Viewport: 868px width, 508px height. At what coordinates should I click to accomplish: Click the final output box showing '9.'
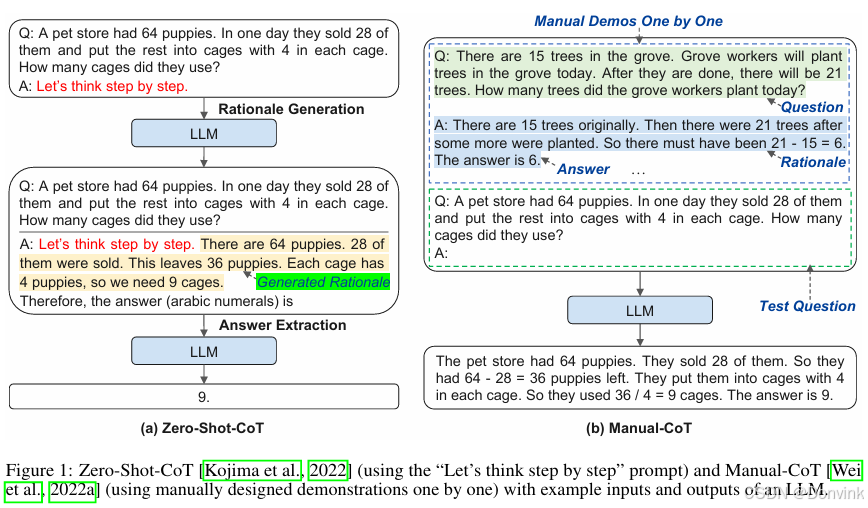tap(204, 397)
